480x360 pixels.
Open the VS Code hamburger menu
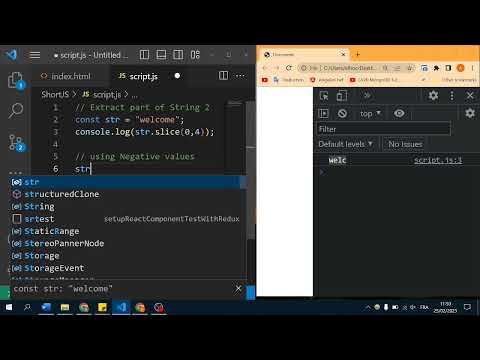[35, 55]
